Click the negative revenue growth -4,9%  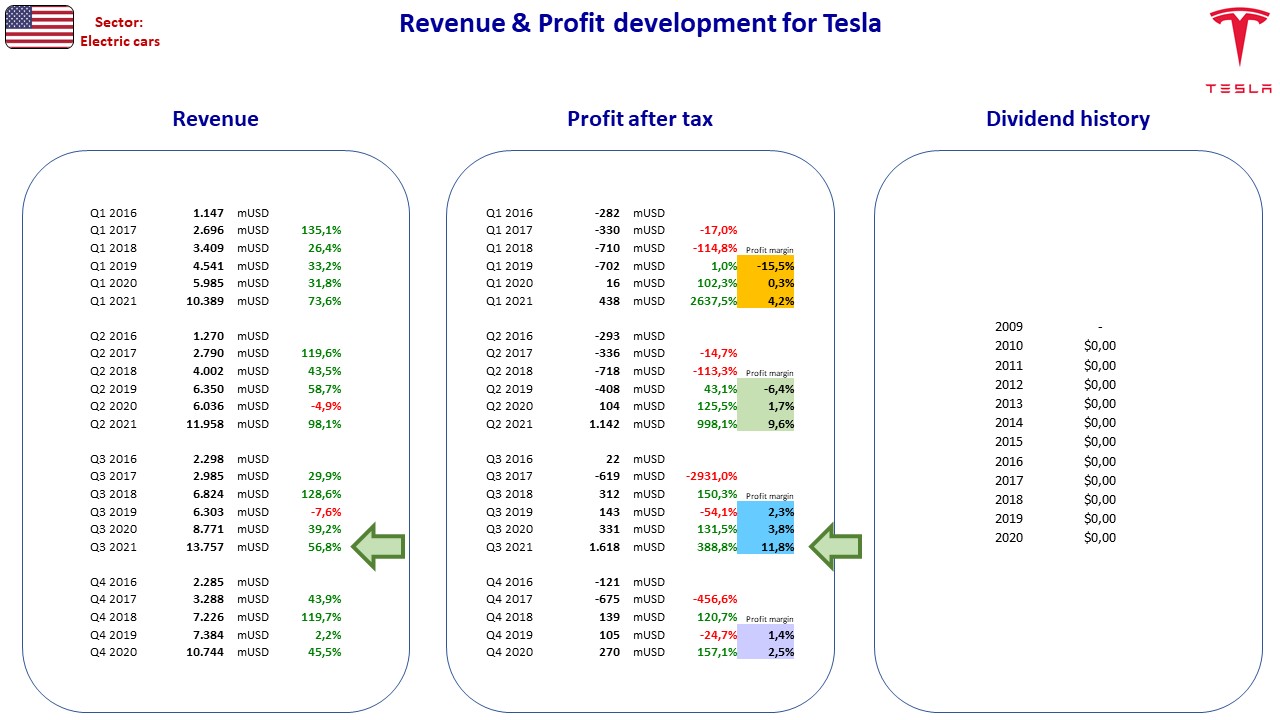pyautogui.click(x=325, y=406)
